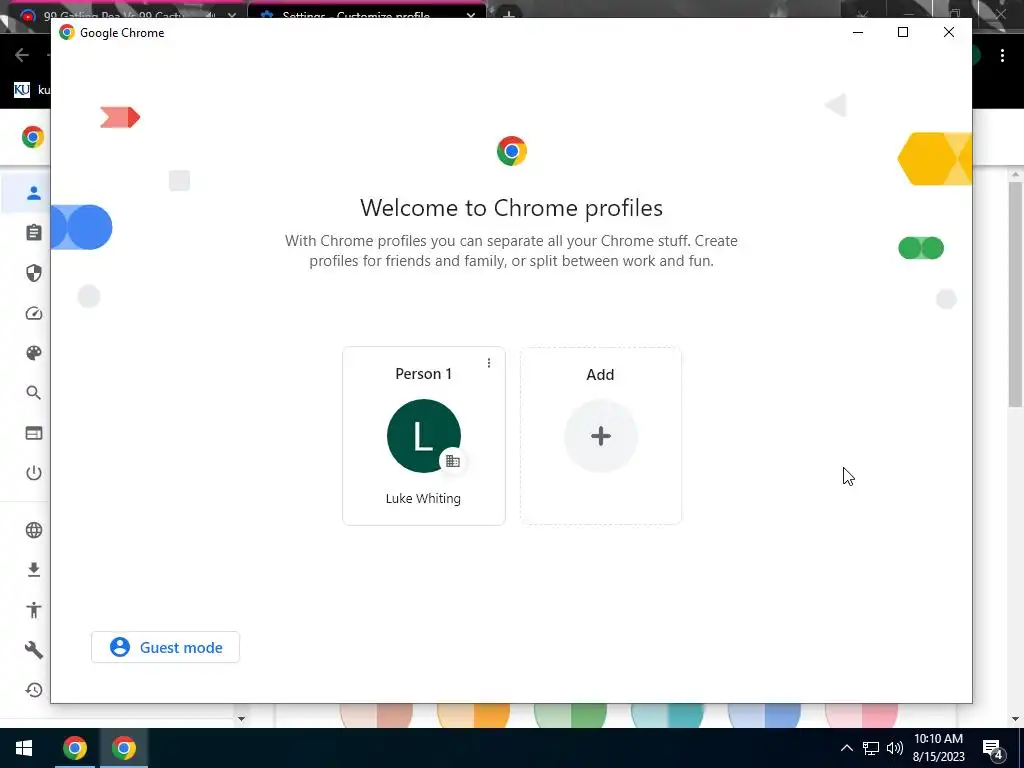Switch to first Chrome taskbar icon
The width and height of the screenshot is (1024, 768).
click(x=74, y=748)
